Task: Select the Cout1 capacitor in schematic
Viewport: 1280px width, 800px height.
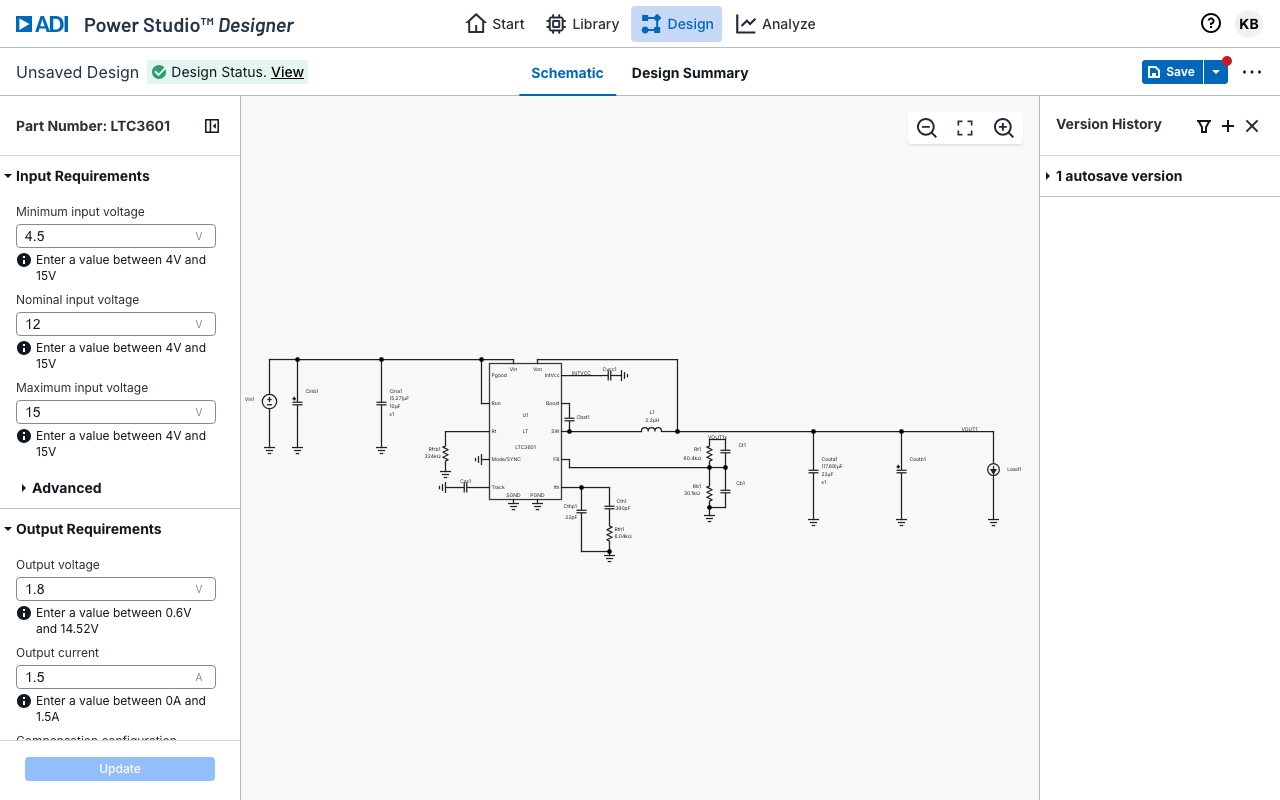Action: coord(813,471)
